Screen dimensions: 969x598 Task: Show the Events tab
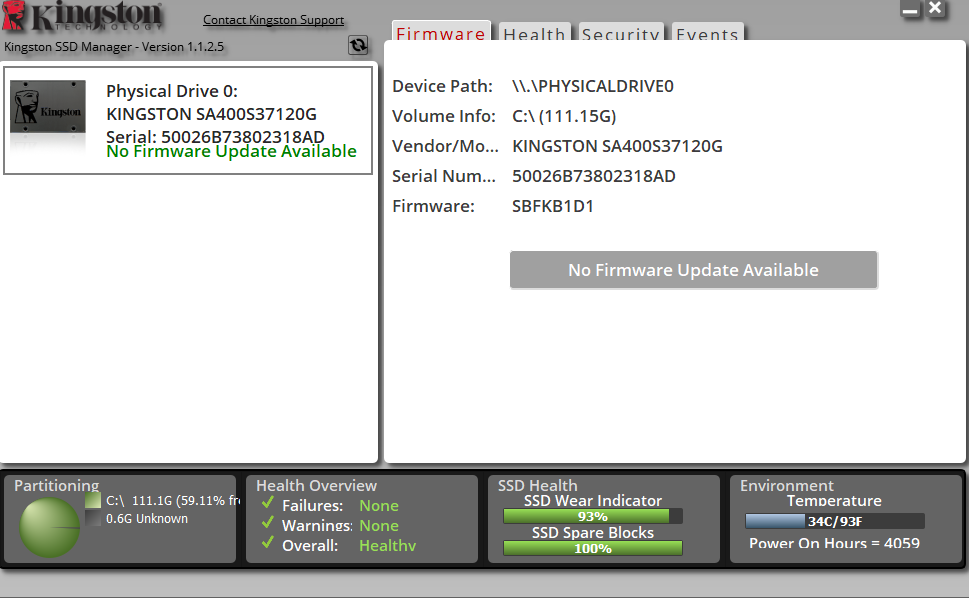[708, 33]
